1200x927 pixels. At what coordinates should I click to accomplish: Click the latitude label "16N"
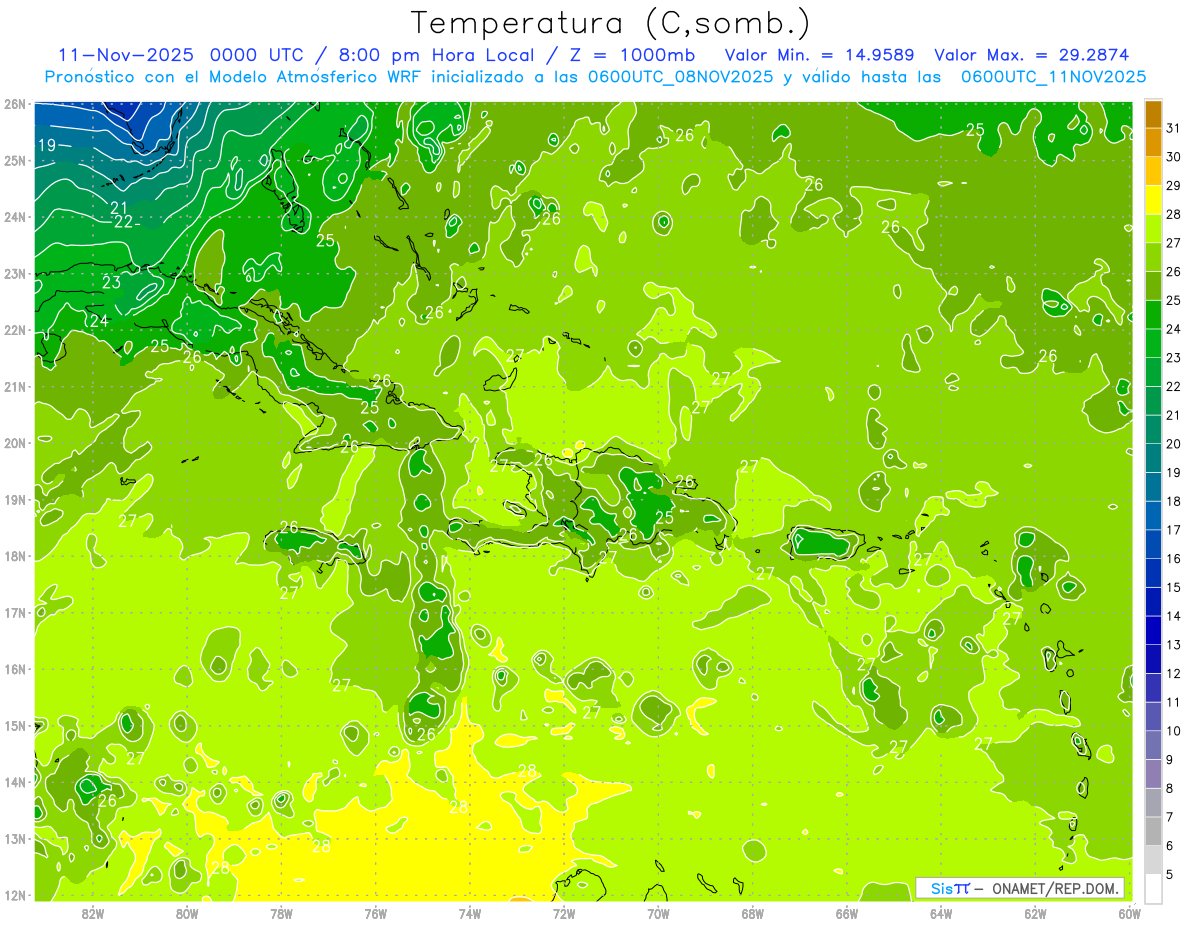[x=15, y=669]
